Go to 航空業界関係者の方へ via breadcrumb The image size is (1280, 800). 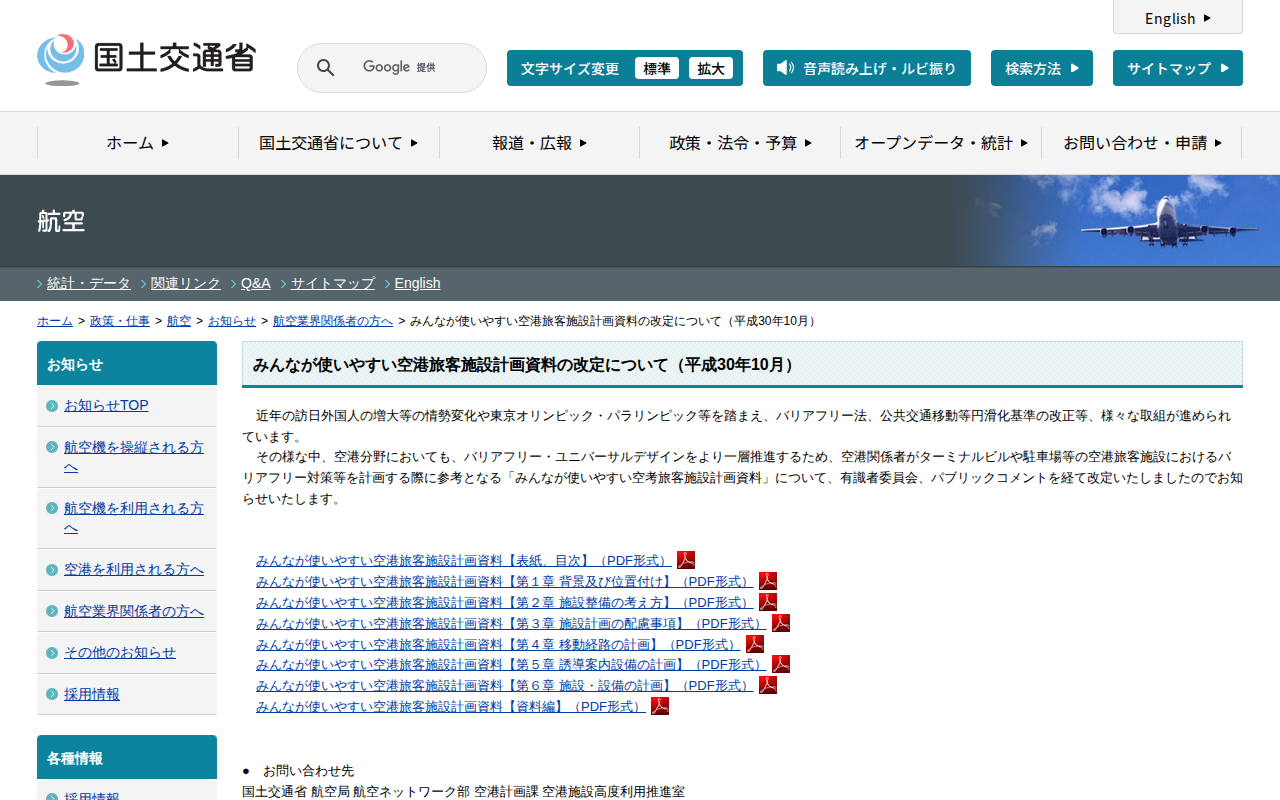point(333,321)
